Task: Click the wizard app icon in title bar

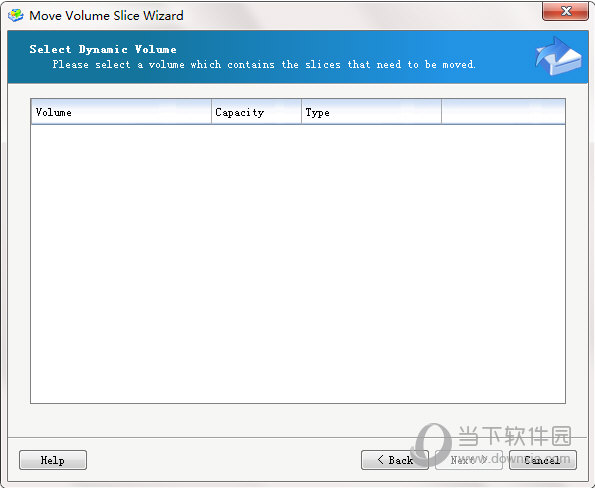Action: [16, 15]
